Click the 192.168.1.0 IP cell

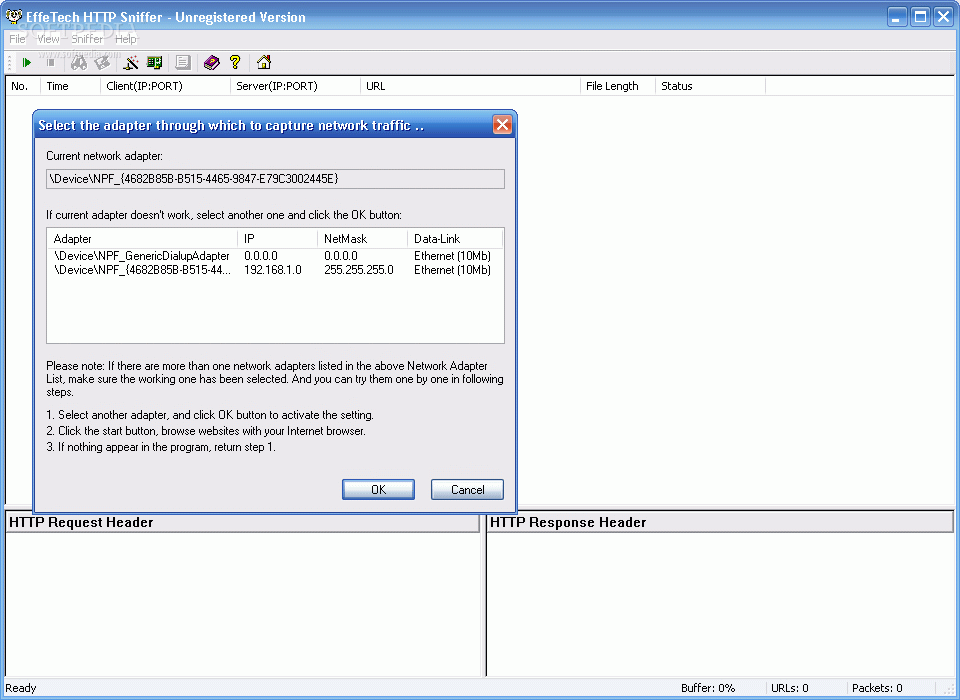pyautogui.click(x=273, y=270)
